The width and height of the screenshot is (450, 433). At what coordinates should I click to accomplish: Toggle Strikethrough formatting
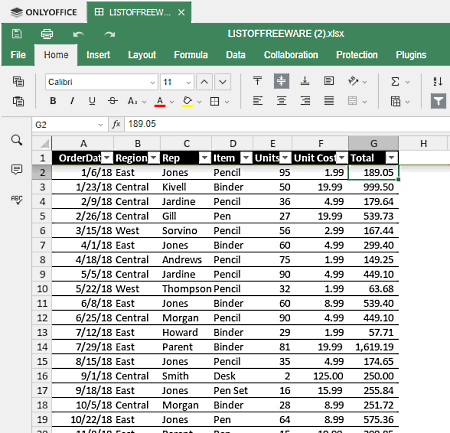[x=113, y=101]
